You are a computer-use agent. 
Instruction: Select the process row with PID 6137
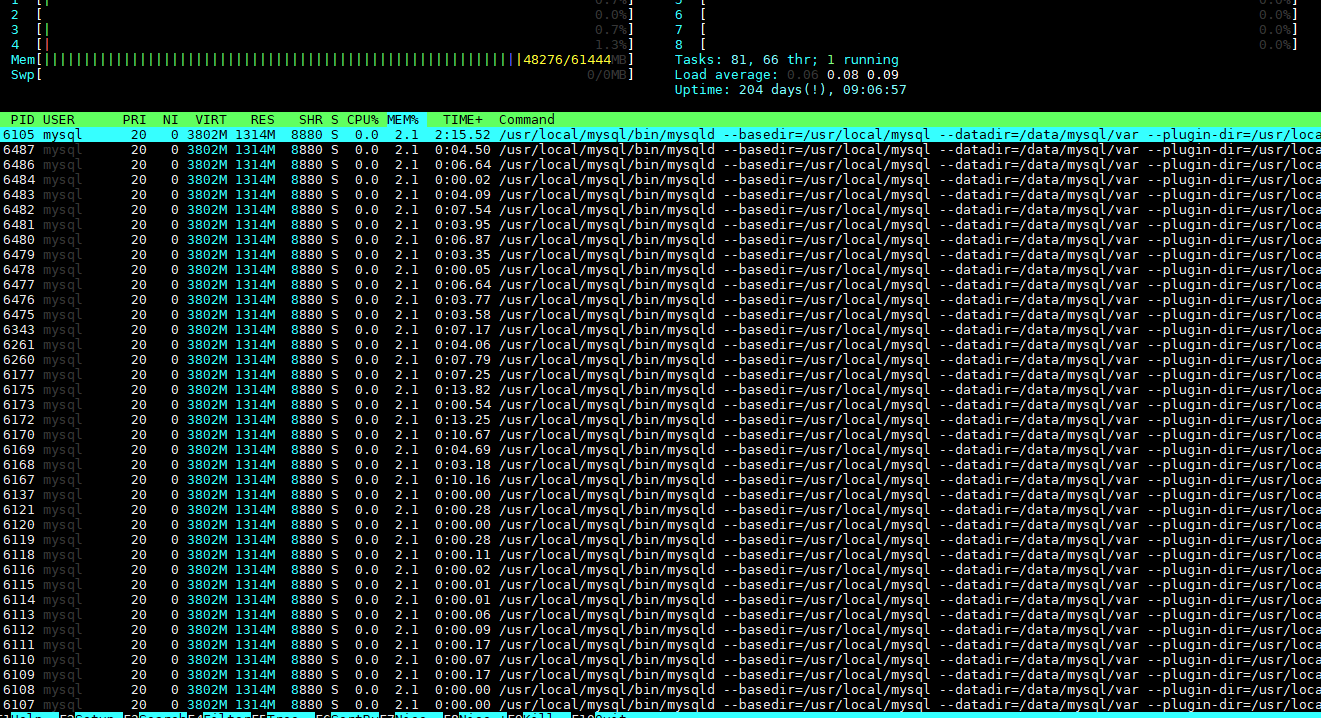coord(660,495)
